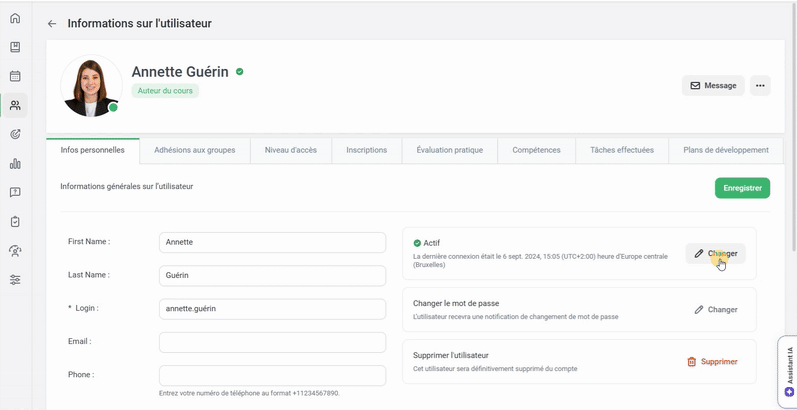
Task: Open Plans de développement tab
Action: pos(726,150)
